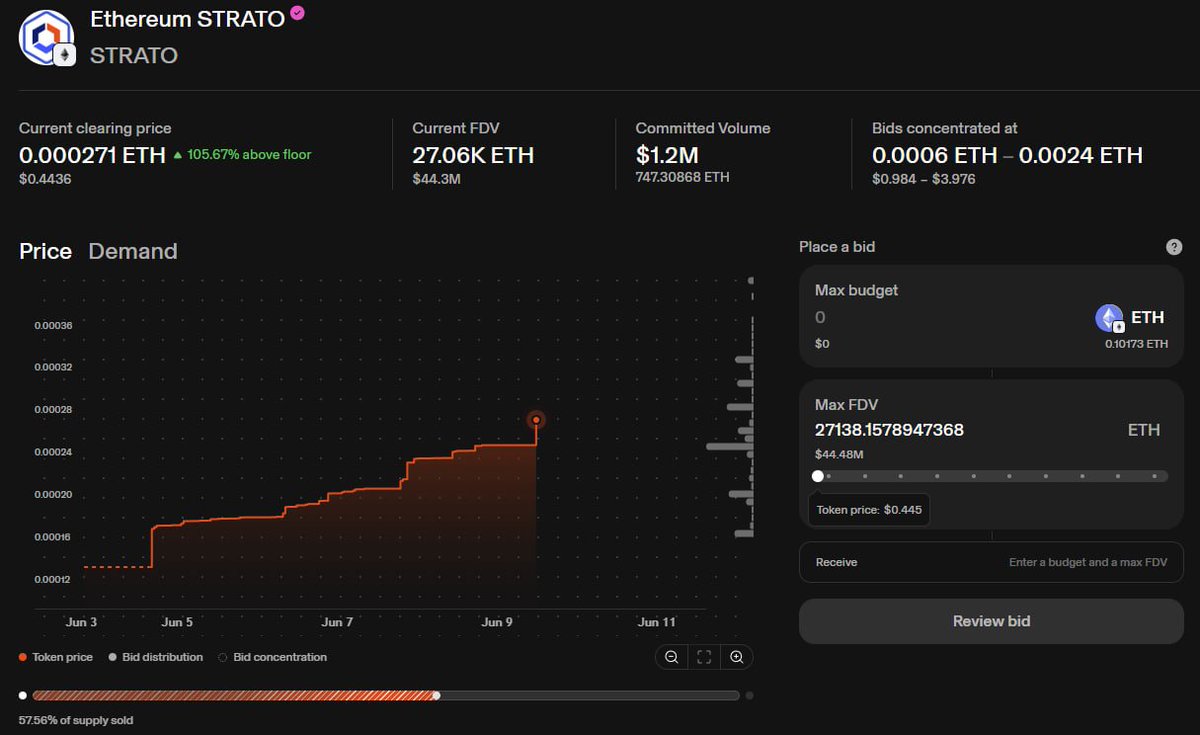Click the STRATO token logo
1200x735 pixels.
point(46,38)
